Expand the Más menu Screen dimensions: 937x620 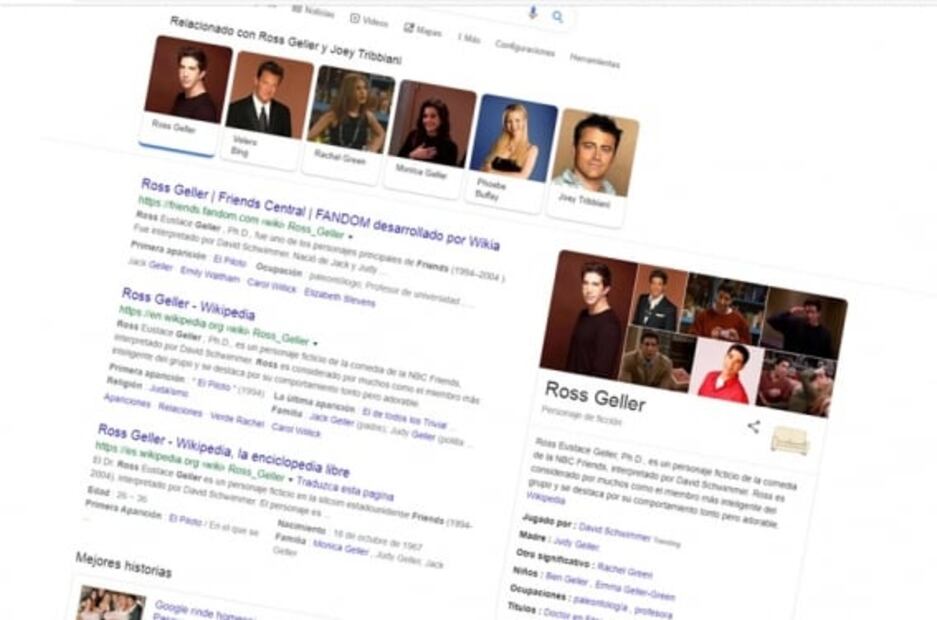click(x=469, y=39)
